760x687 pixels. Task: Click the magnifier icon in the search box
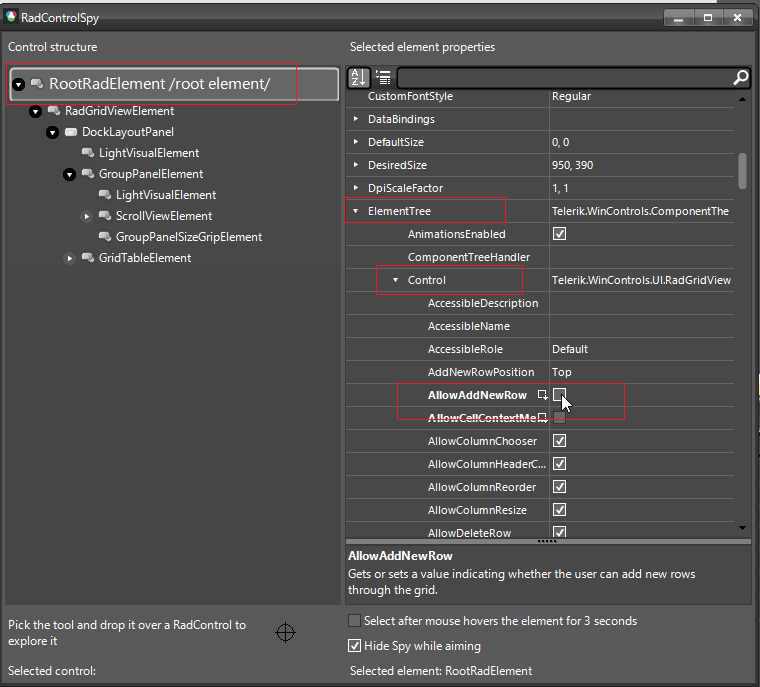coord(740,77)
